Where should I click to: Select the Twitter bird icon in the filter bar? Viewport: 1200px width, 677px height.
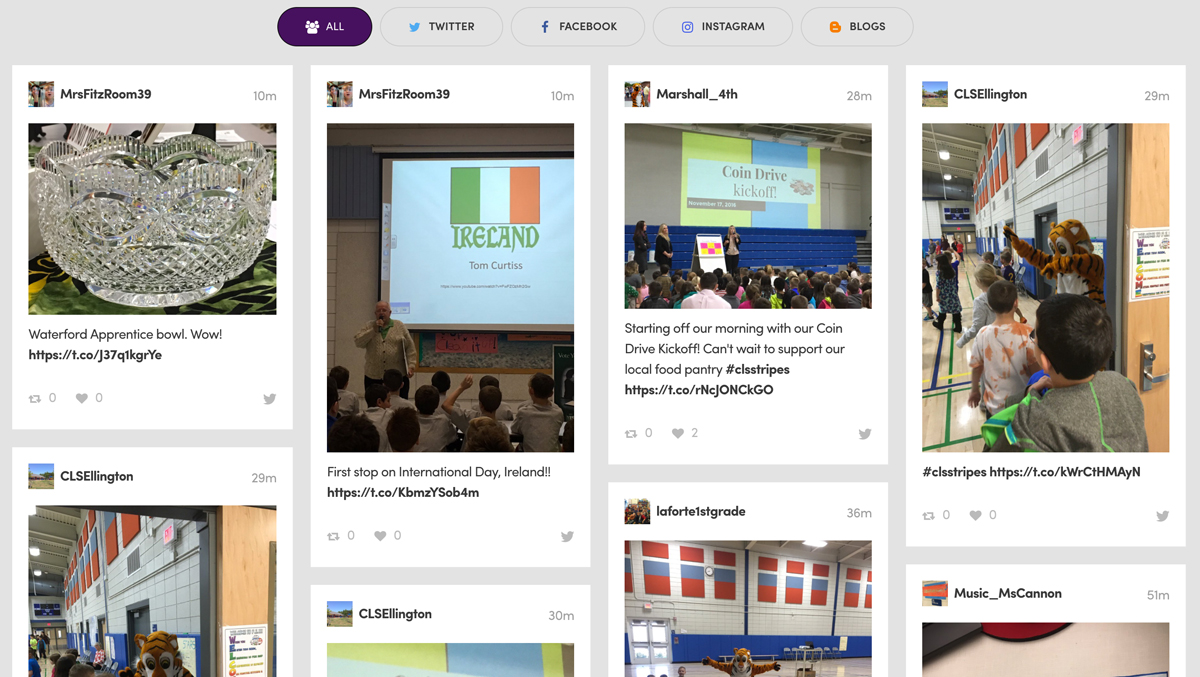point(413,27)
